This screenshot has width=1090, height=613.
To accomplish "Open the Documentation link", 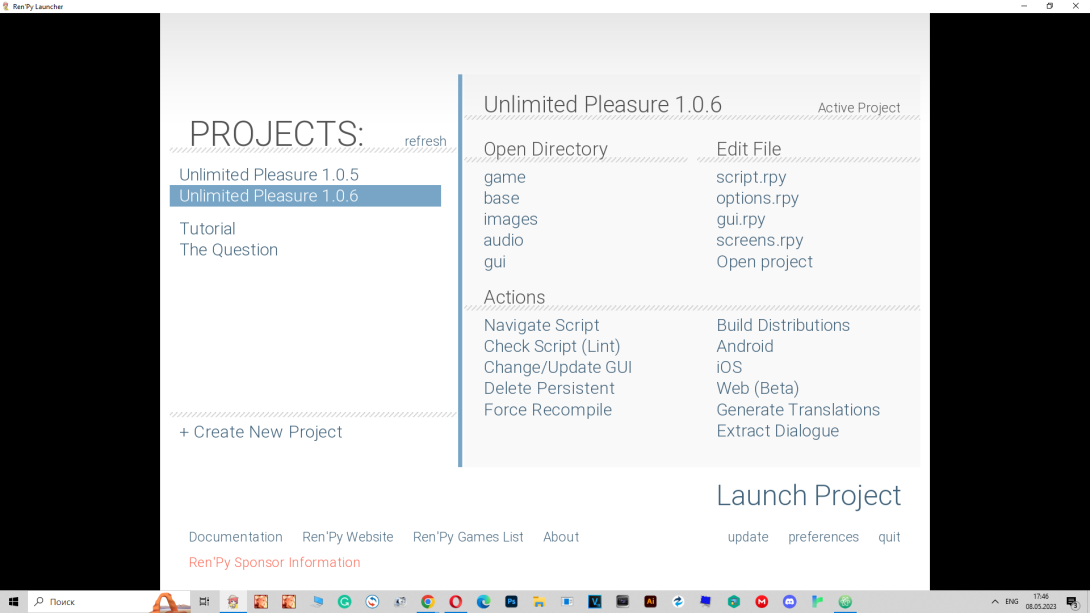I will click(236, 537).
